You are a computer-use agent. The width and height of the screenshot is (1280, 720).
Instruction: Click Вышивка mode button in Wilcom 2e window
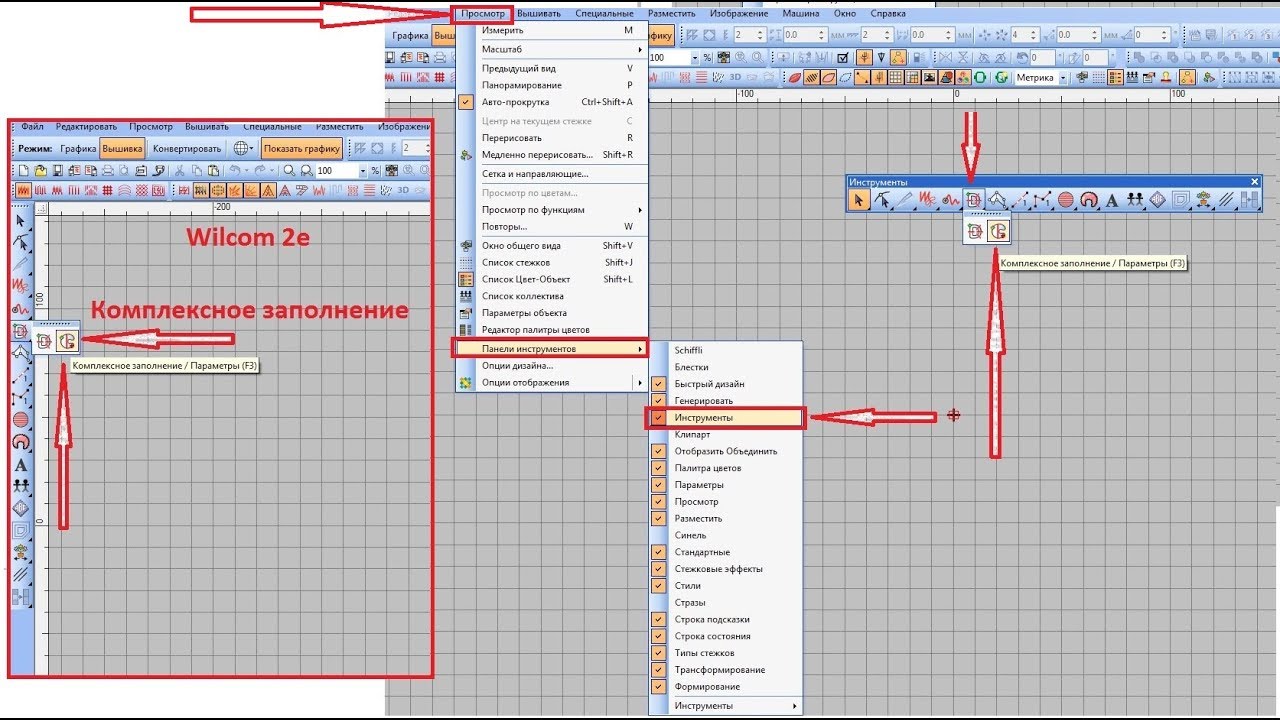click(x=122, y=148)
